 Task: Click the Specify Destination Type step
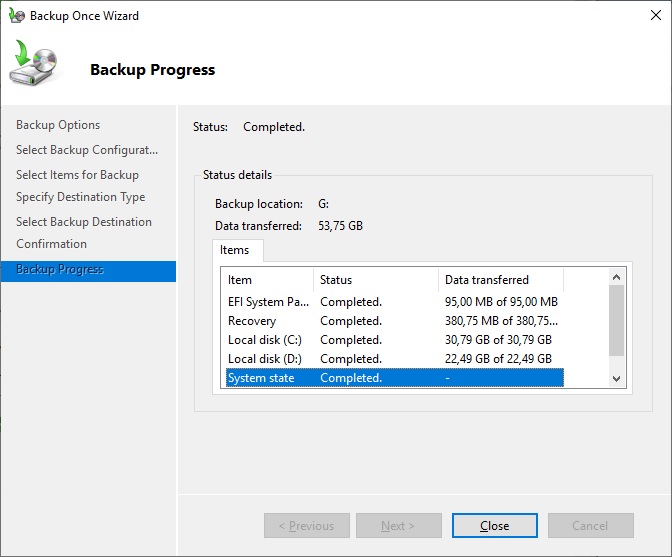[80, 197]
